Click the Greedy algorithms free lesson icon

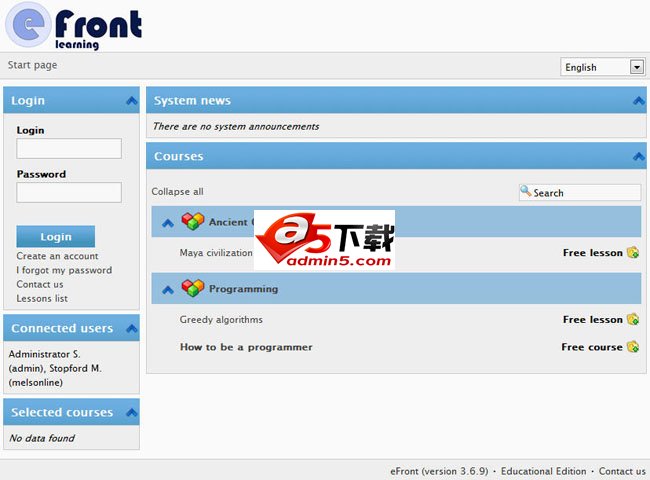pyautogui.click(x=633, y=319)
